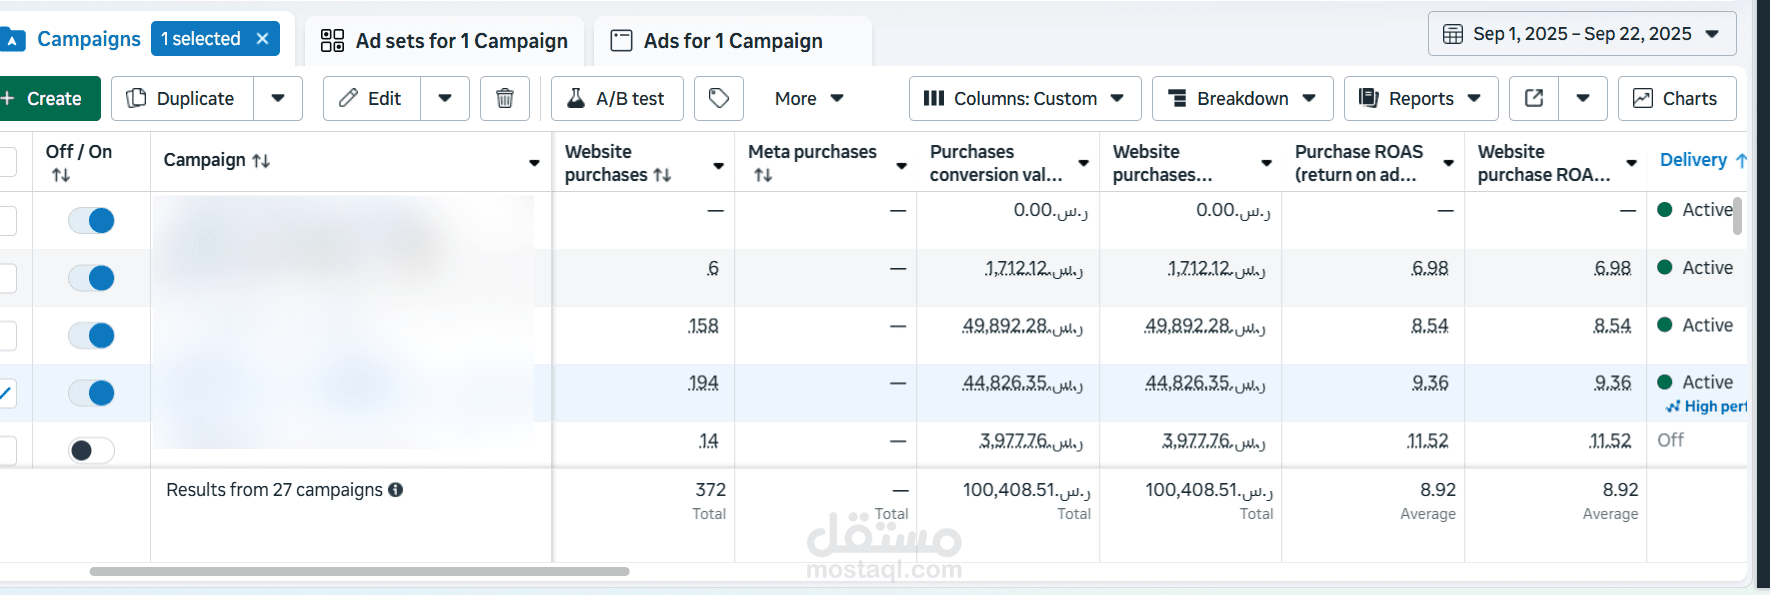
Task: Open Campaign column header dropdown arrow
Action: point(534,162)
